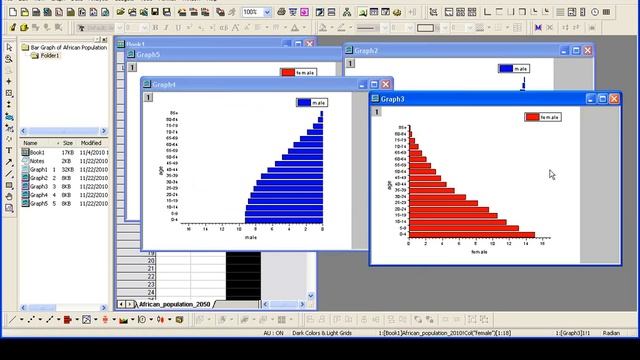Open font color dropdown arrow

click(304, 28)
